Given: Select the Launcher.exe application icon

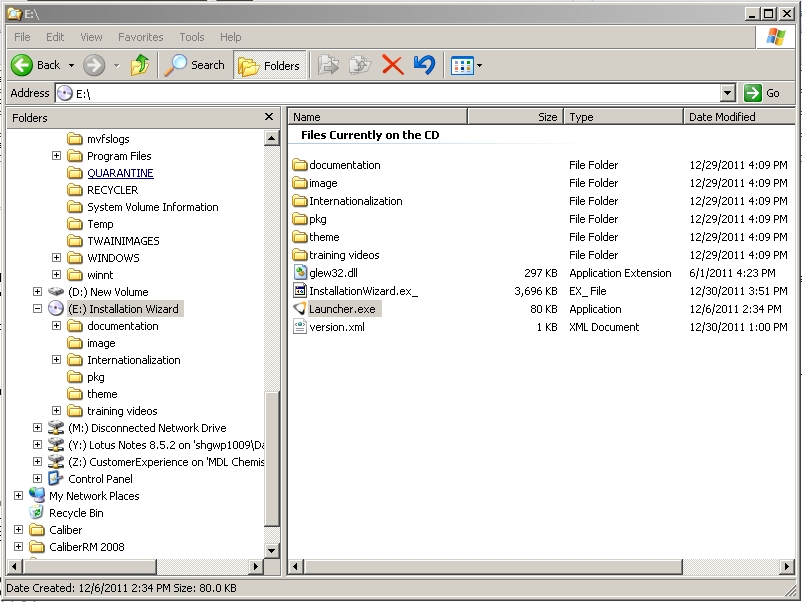Looking at the screenshot, I should point(300,309).
